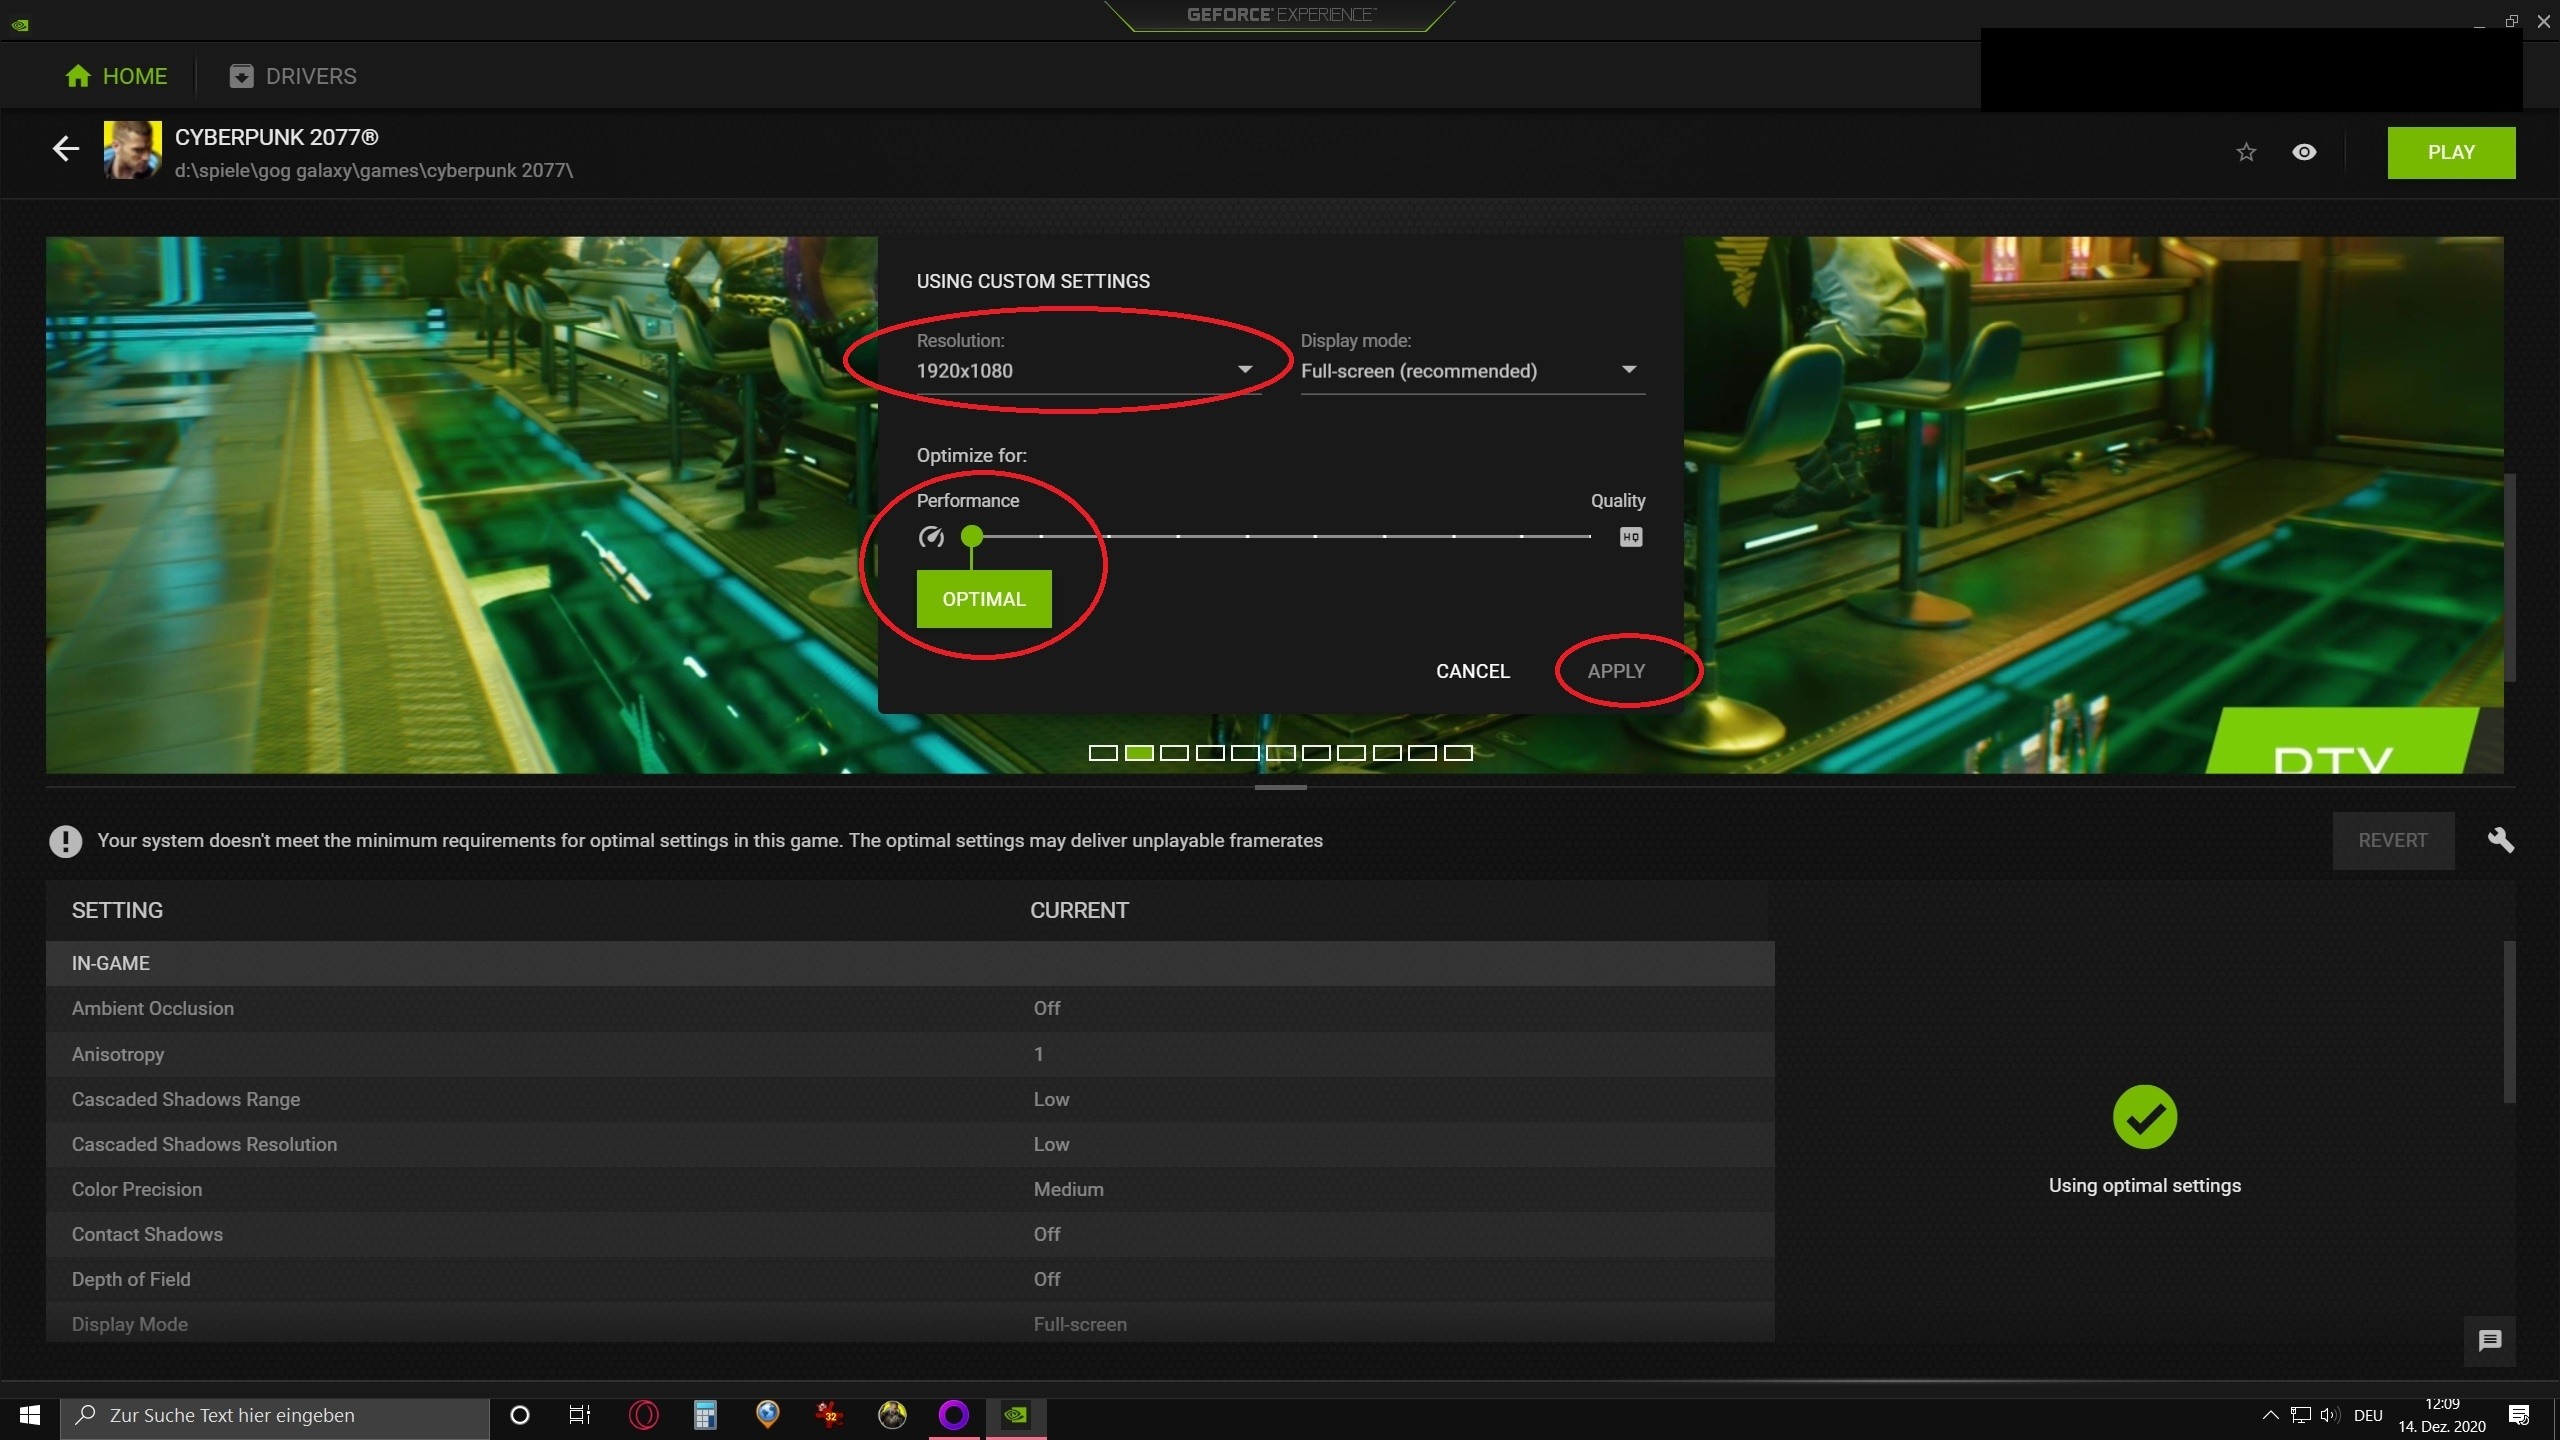Click the SETTING column header
Screen dimensions: 2560x1440
tap(117, 910)
